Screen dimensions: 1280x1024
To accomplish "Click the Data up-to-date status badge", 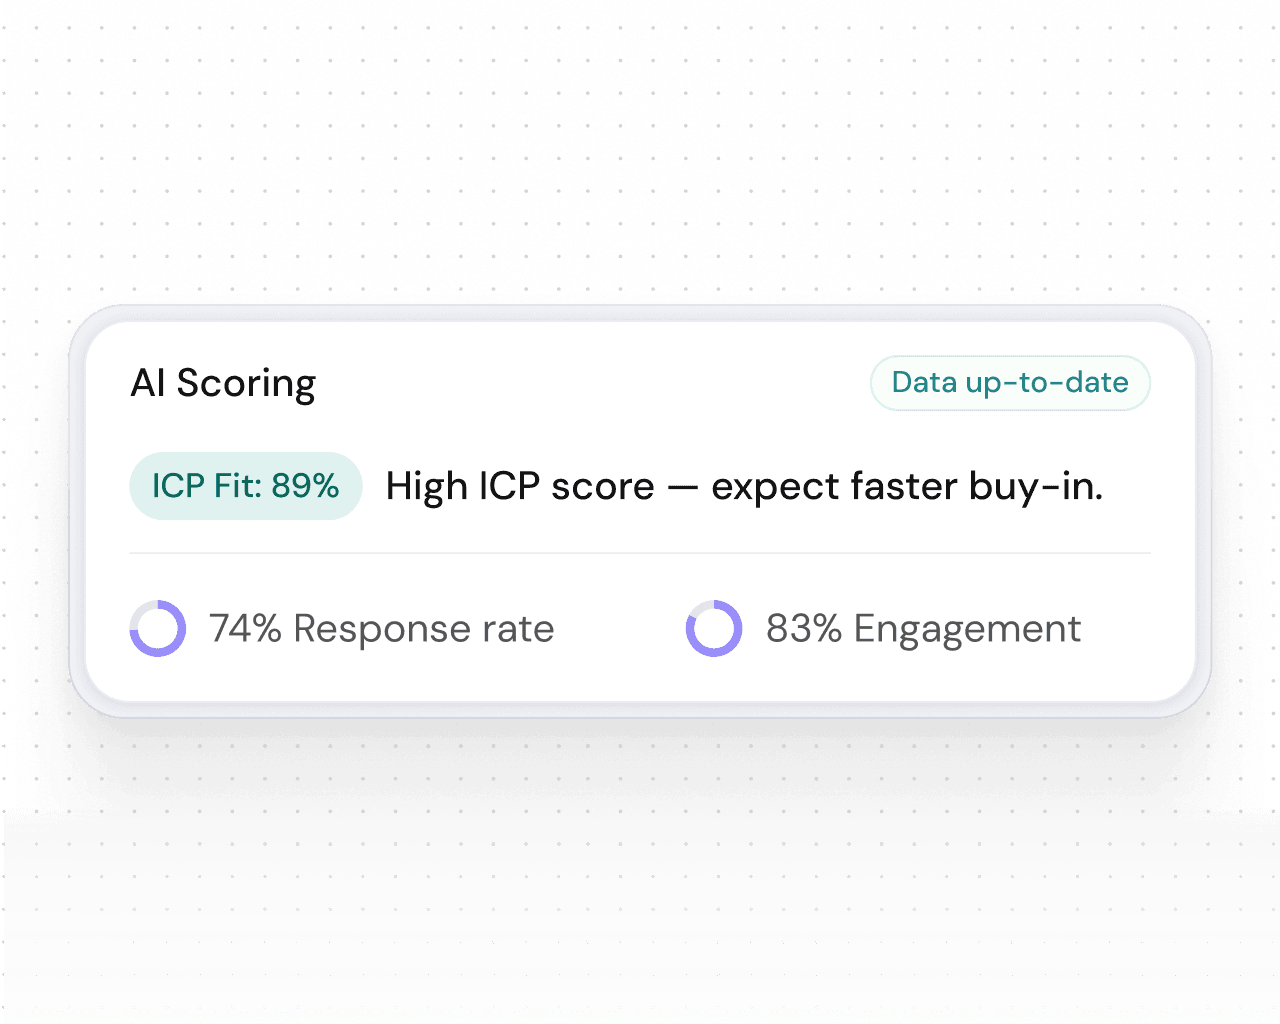I will 1010,383.
